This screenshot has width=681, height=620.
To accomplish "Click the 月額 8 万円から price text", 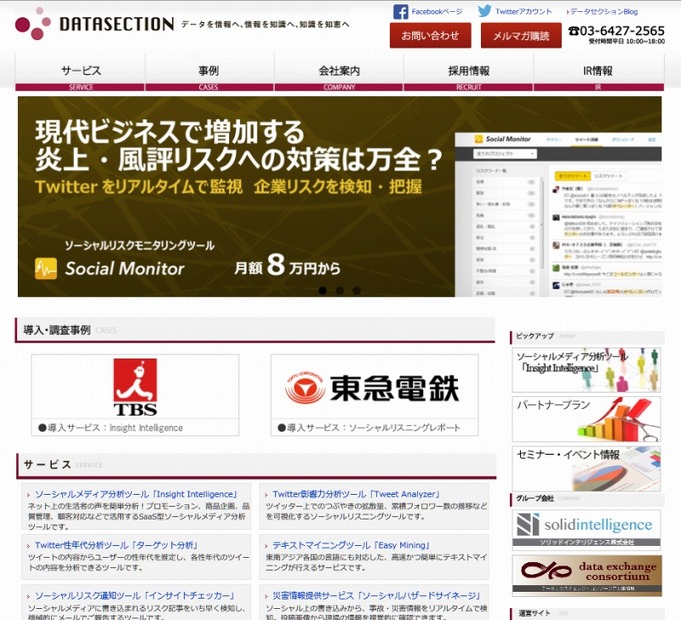I will [x=287, y=265].
